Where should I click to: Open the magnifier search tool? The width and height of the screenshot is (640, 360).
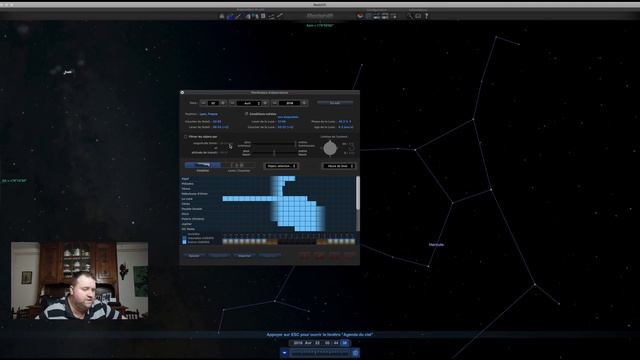point(410,16)
